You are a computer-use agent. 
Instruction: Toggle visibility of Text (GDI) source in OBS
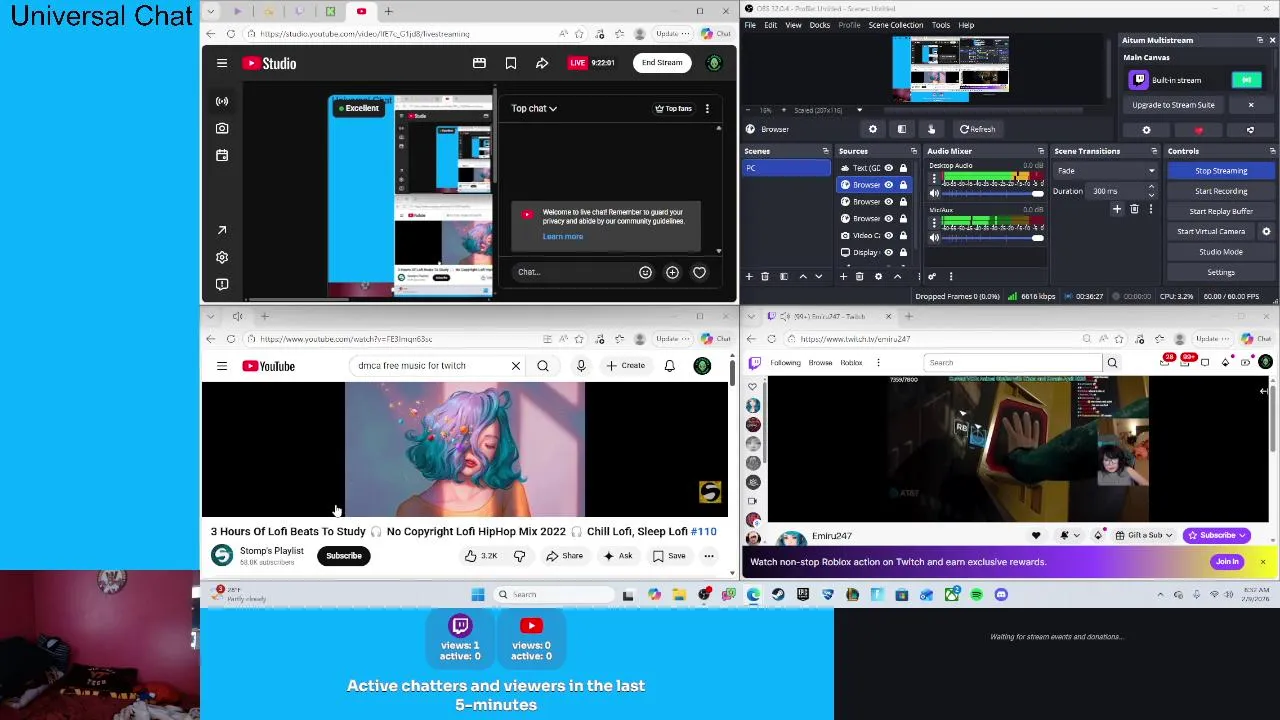(888, 168)
